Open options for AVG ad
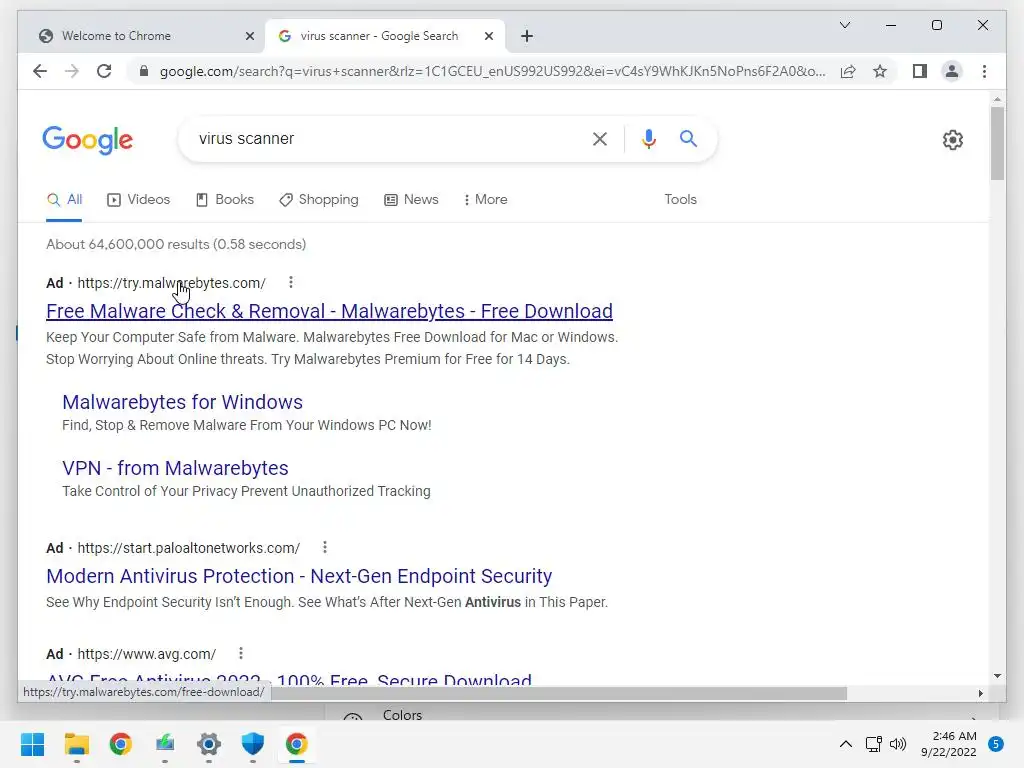 click(240, 653)
